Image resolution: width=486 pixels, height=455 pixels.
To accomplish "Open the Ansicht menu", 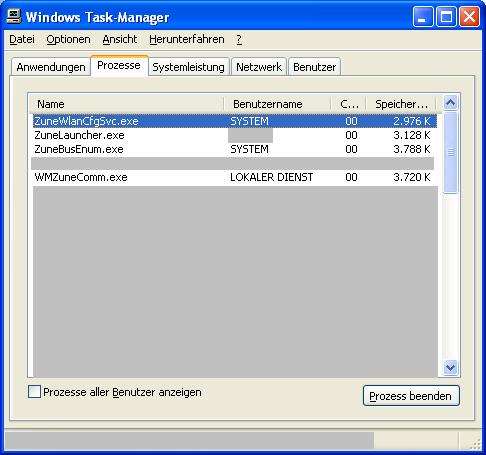I will 120,39.
